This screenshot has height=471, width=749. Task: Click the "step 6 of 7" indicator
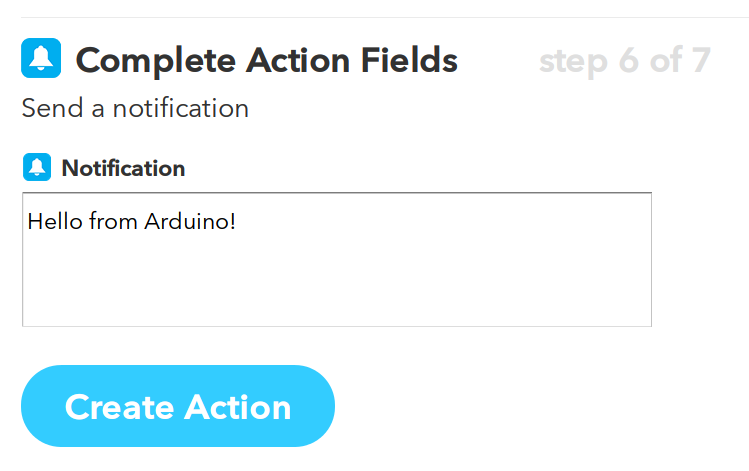pos(624,60)
